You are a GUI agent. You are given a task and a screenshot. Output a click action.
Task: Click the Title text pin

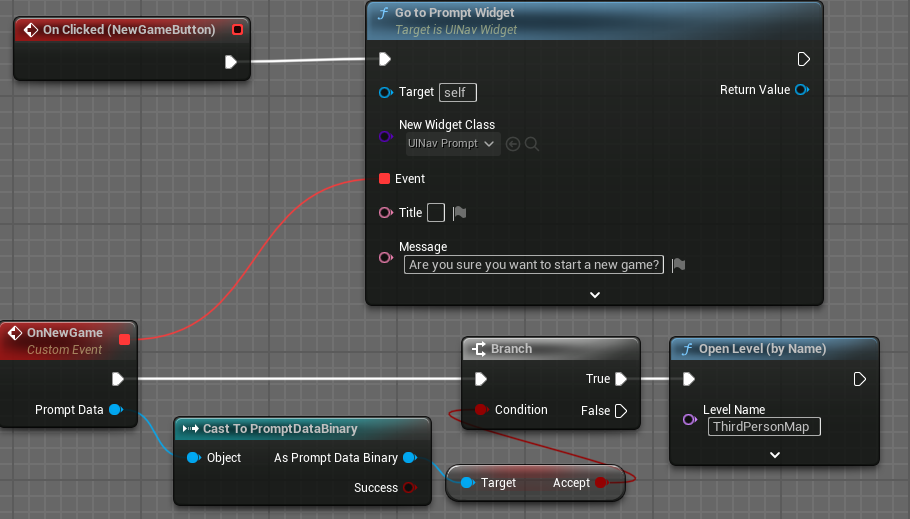pyautogui.click(x=385, y=212)
